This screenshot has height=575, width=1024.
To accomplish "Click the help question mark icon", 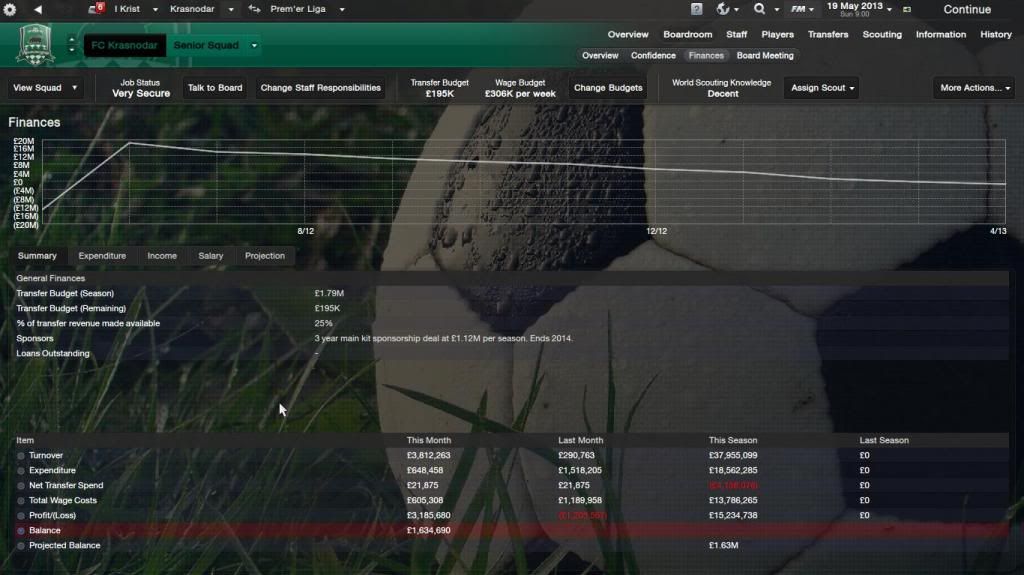I will (696, 9).
